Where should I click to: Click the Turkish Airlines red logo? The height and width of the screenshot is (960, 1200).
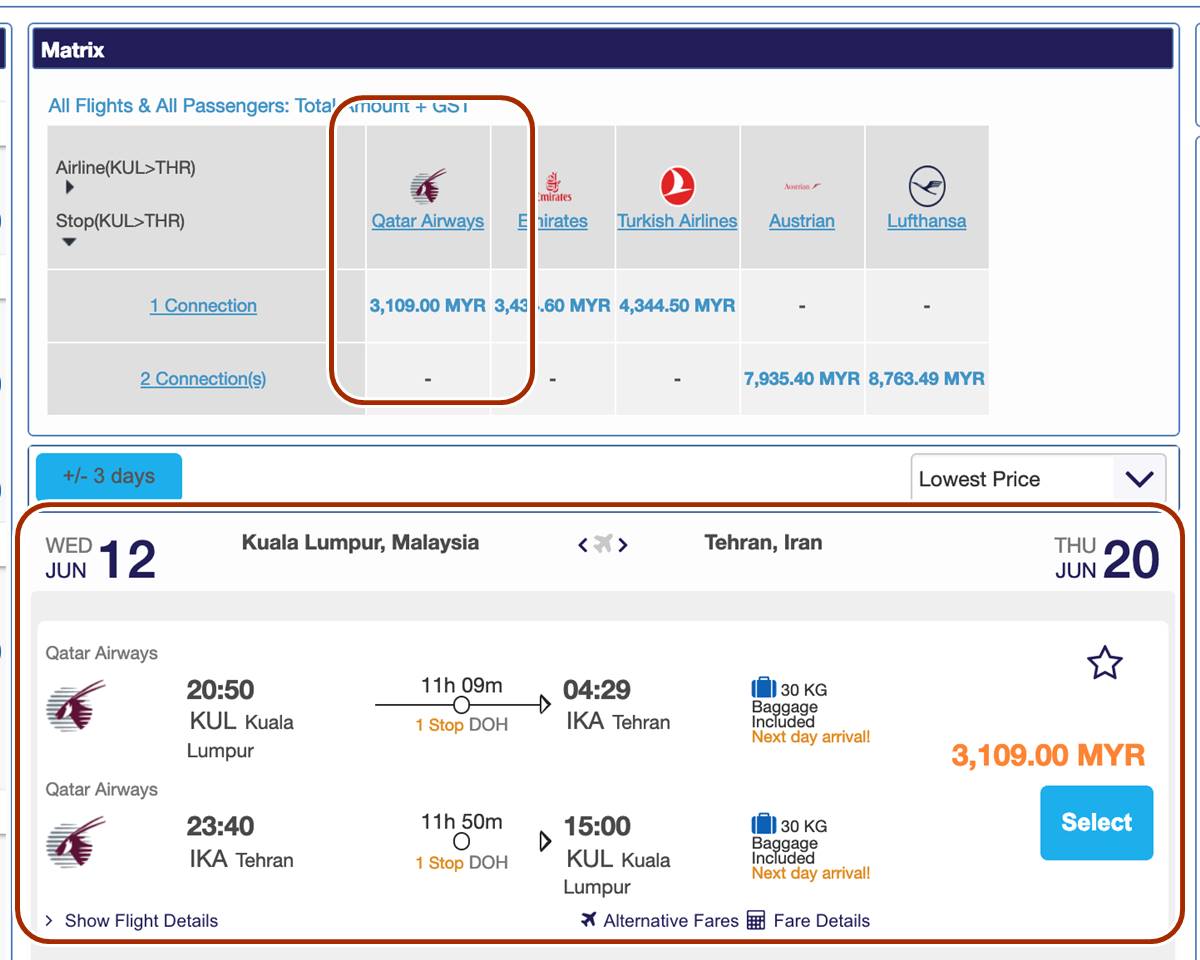[x=677, y=187]
